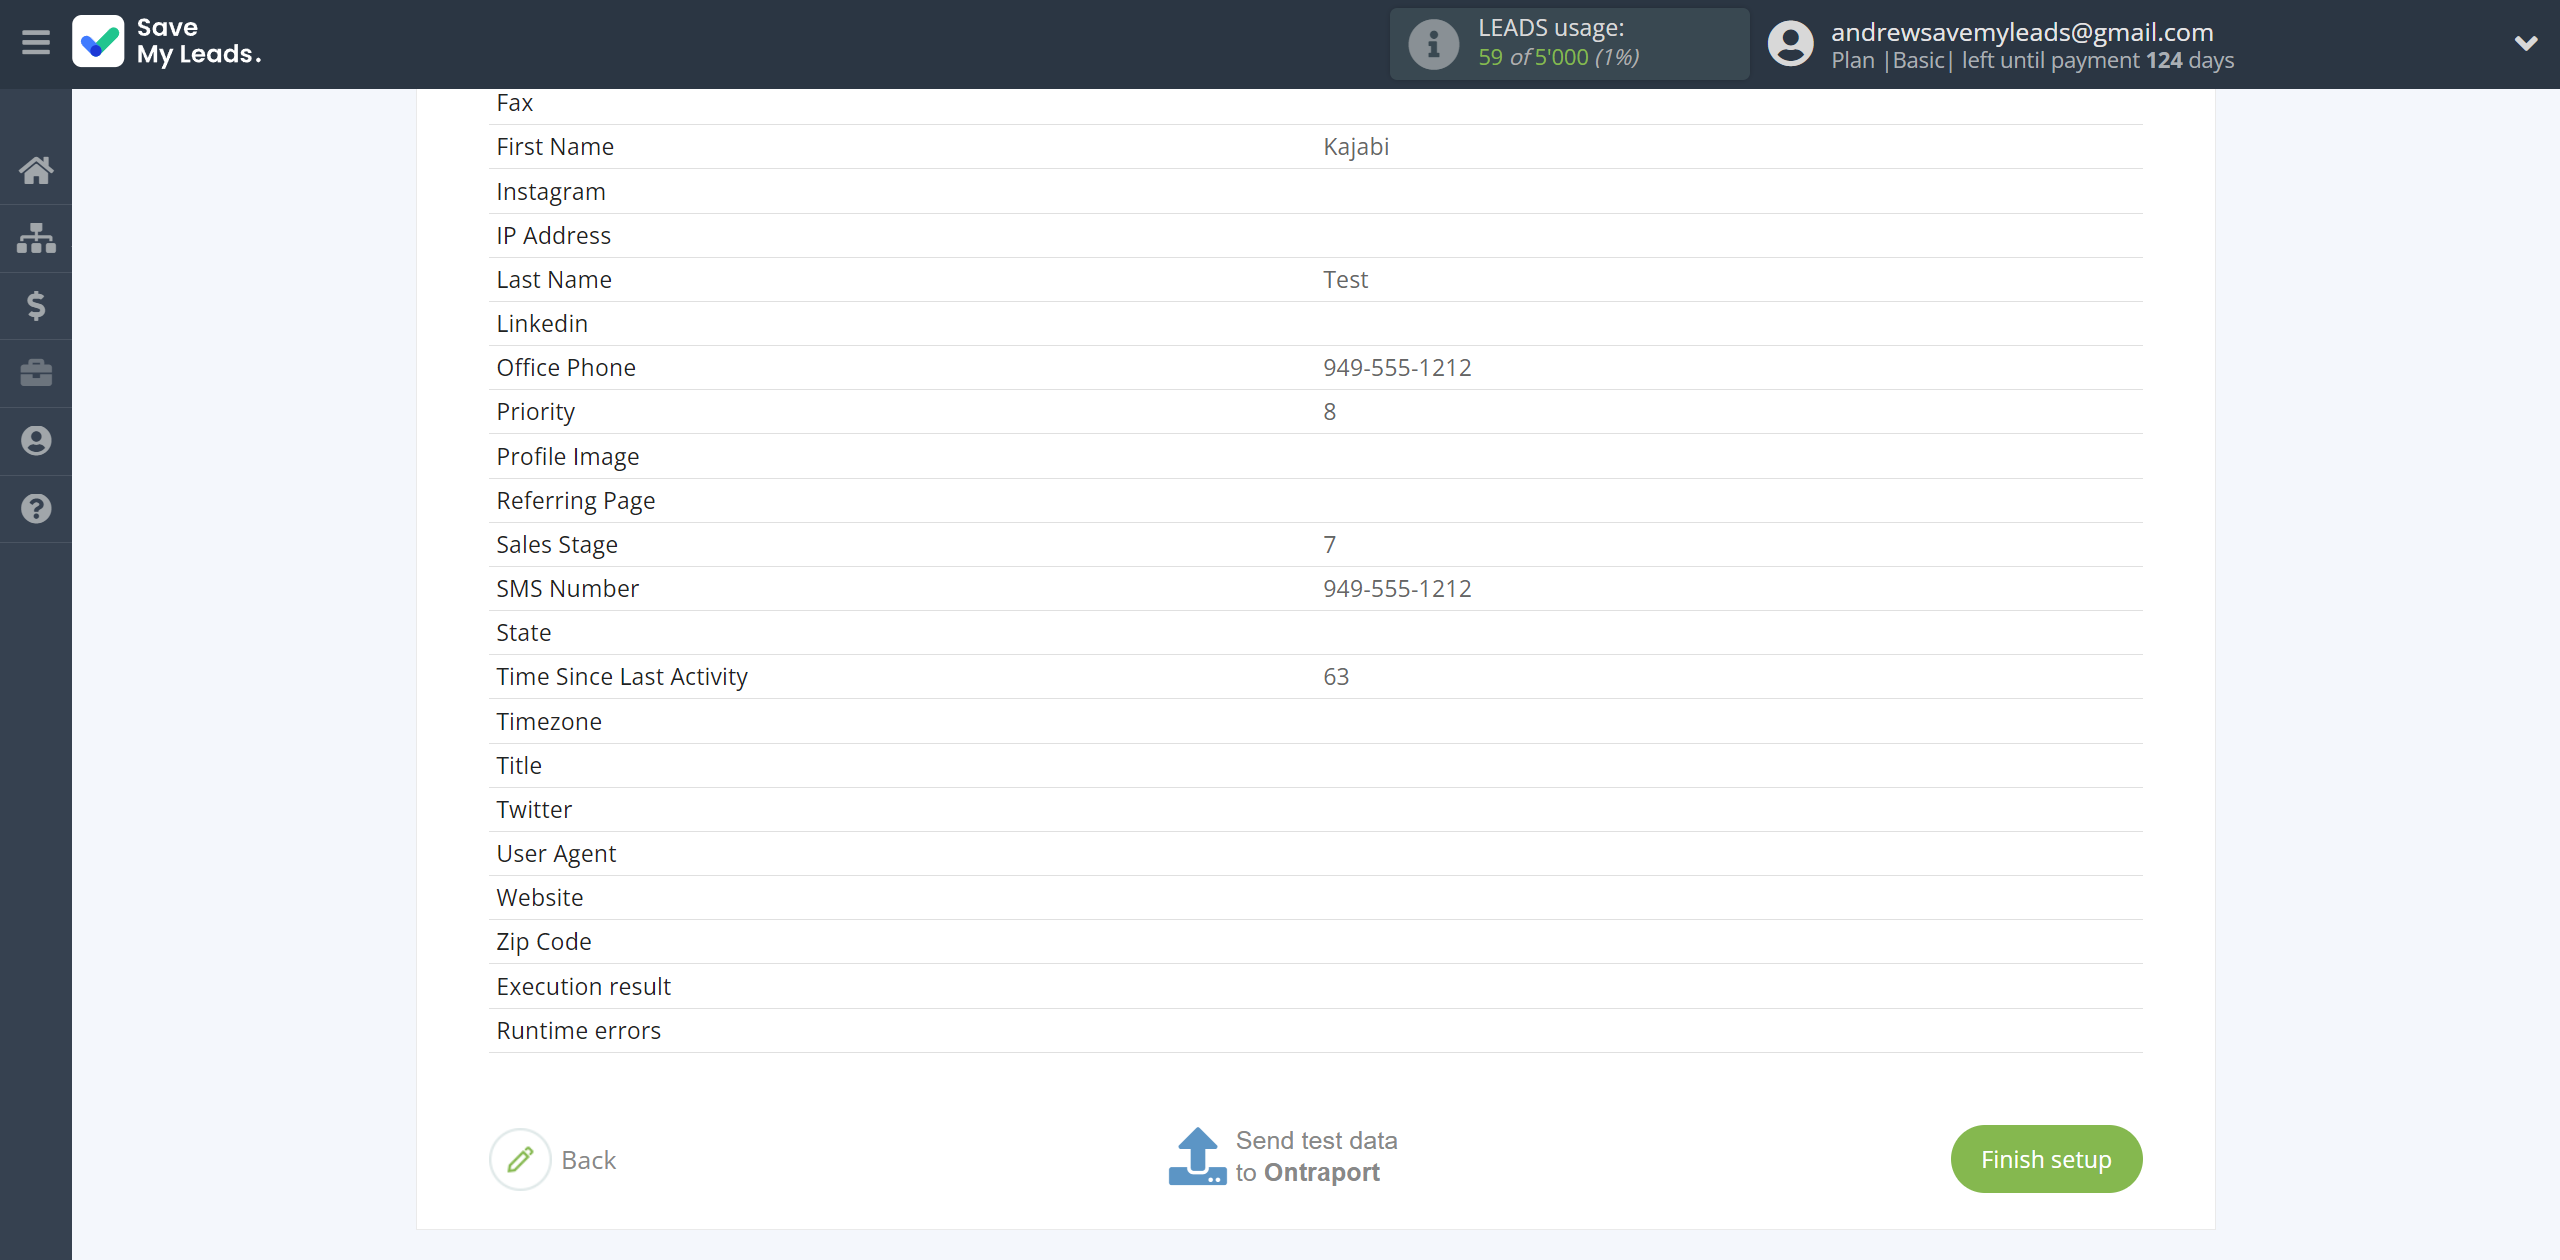Select the User Agent row label
The width and height of the screenshot is (2560, 1260).
pos(556,853)
